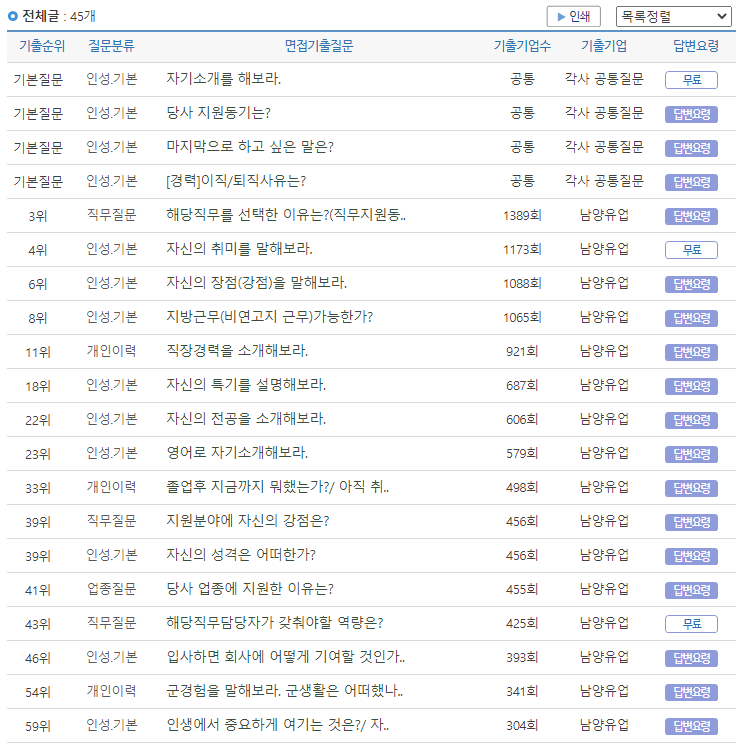Click 무료 button for 자기소개를 해보라
744x751 pixels.
tap(691, 80)
